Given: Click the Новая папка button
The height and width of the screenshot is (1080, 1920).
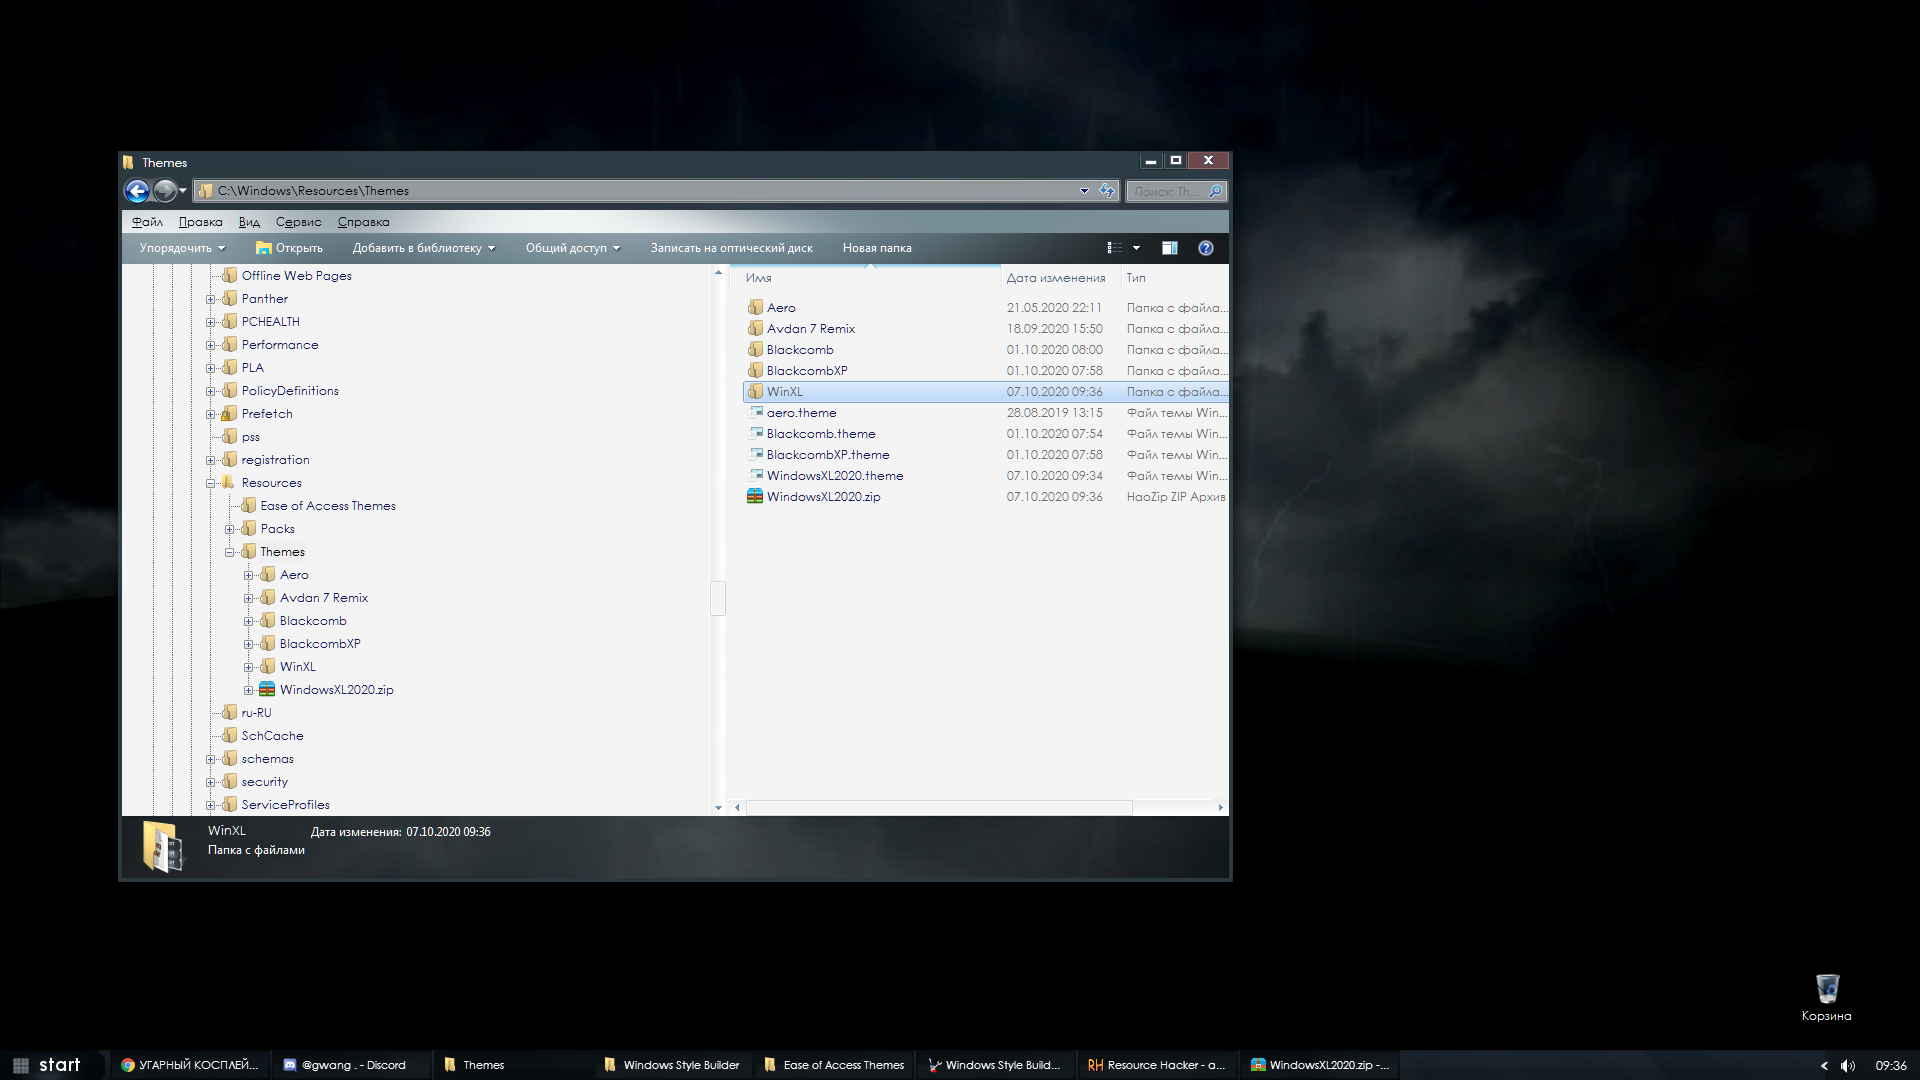Looking at the screenshot, I should point(876,247).
